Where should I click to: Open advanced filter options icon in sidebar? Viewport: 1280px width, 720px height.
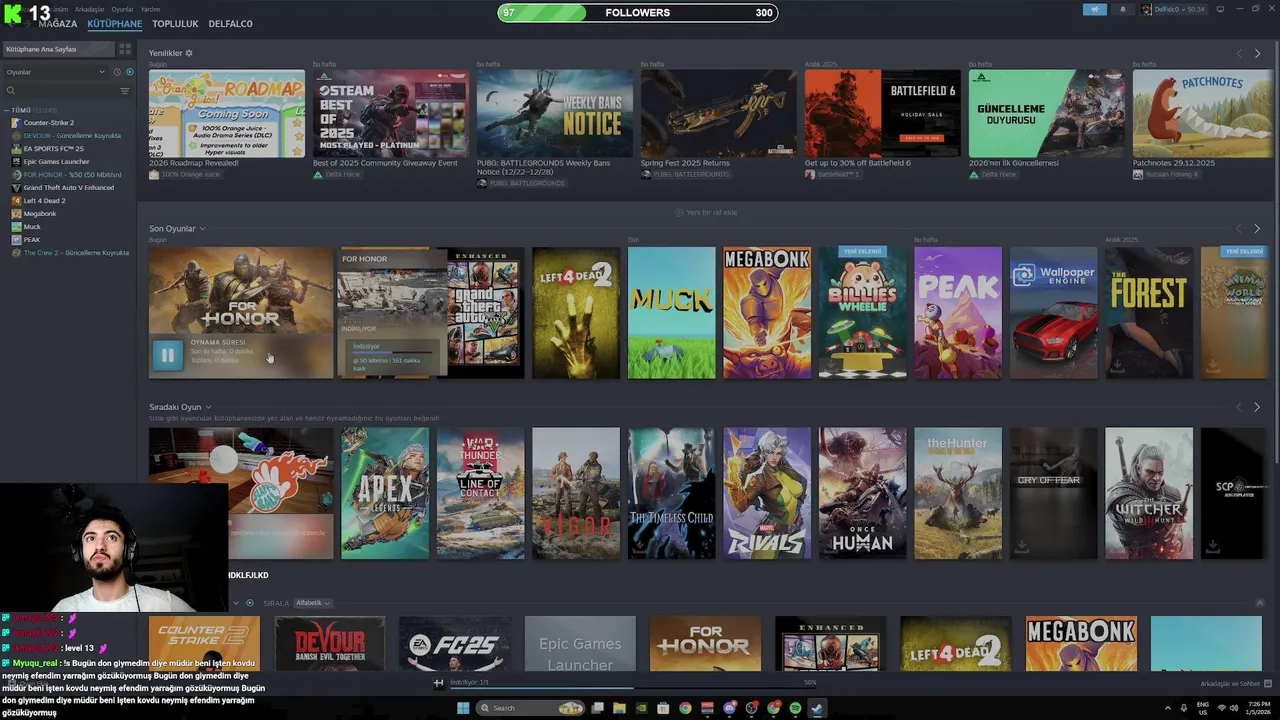coord(125,91)
